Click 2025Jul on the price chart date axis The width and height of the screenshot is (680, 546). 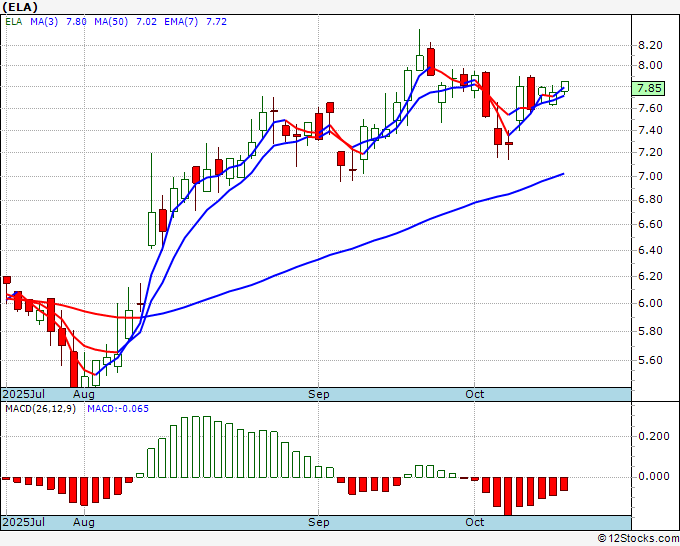(x=24, y=394)
